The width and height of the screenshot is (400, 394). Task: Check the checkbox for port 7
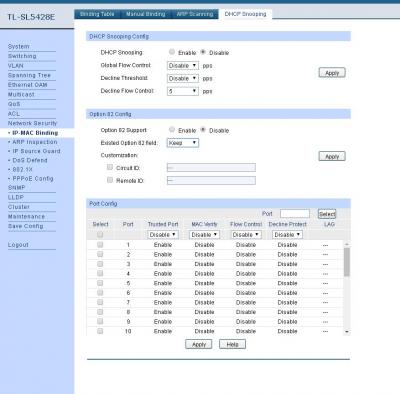[x=100, y=302]
